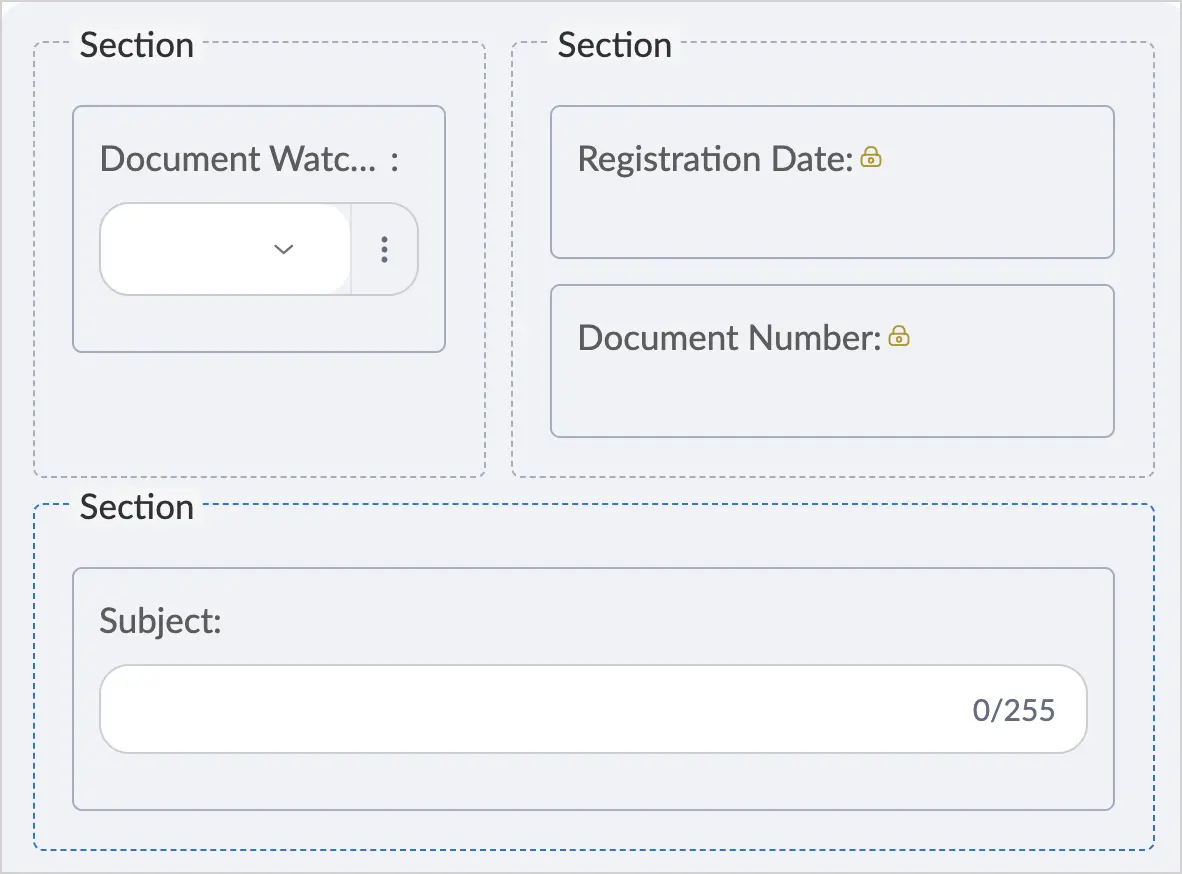Click the Registration Date label text
Viewport: 1182px width, 874px height.
715,159
